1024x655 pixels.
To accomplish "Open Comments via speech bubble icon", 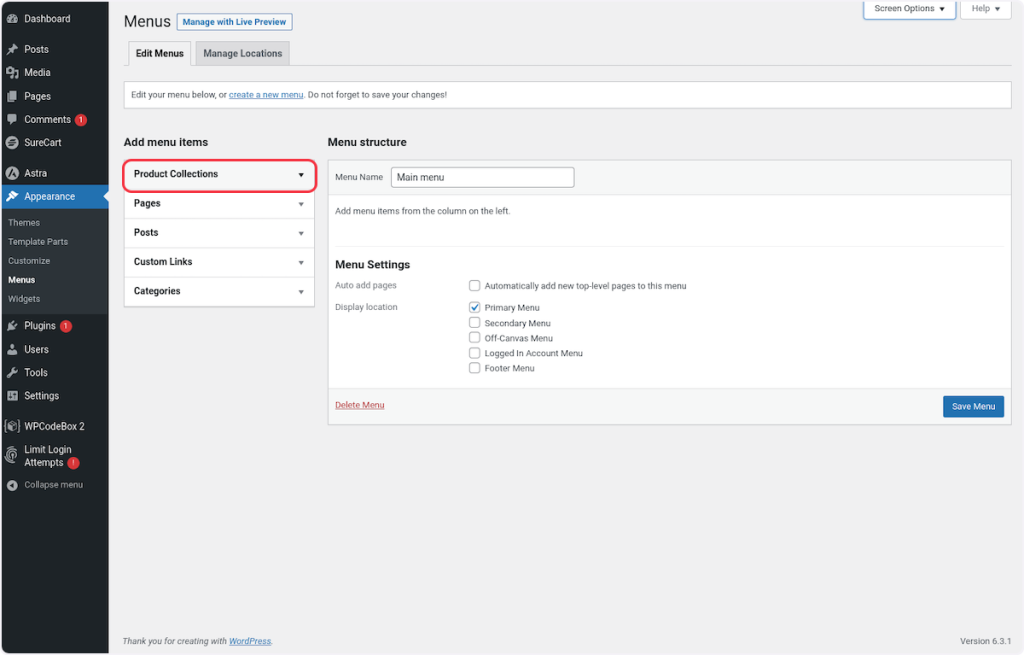I will 12,120.
